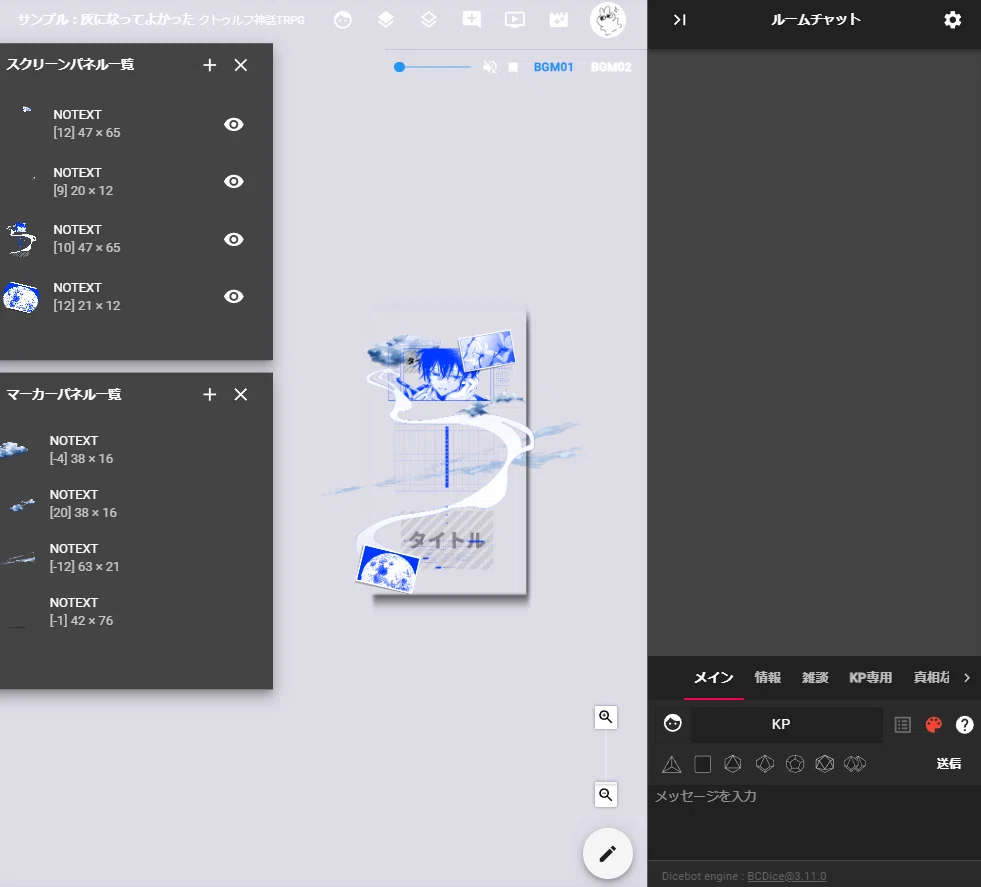Stop BGM playback square button
This screenshot has height=887, width=981.
click(x=513, y=67)
